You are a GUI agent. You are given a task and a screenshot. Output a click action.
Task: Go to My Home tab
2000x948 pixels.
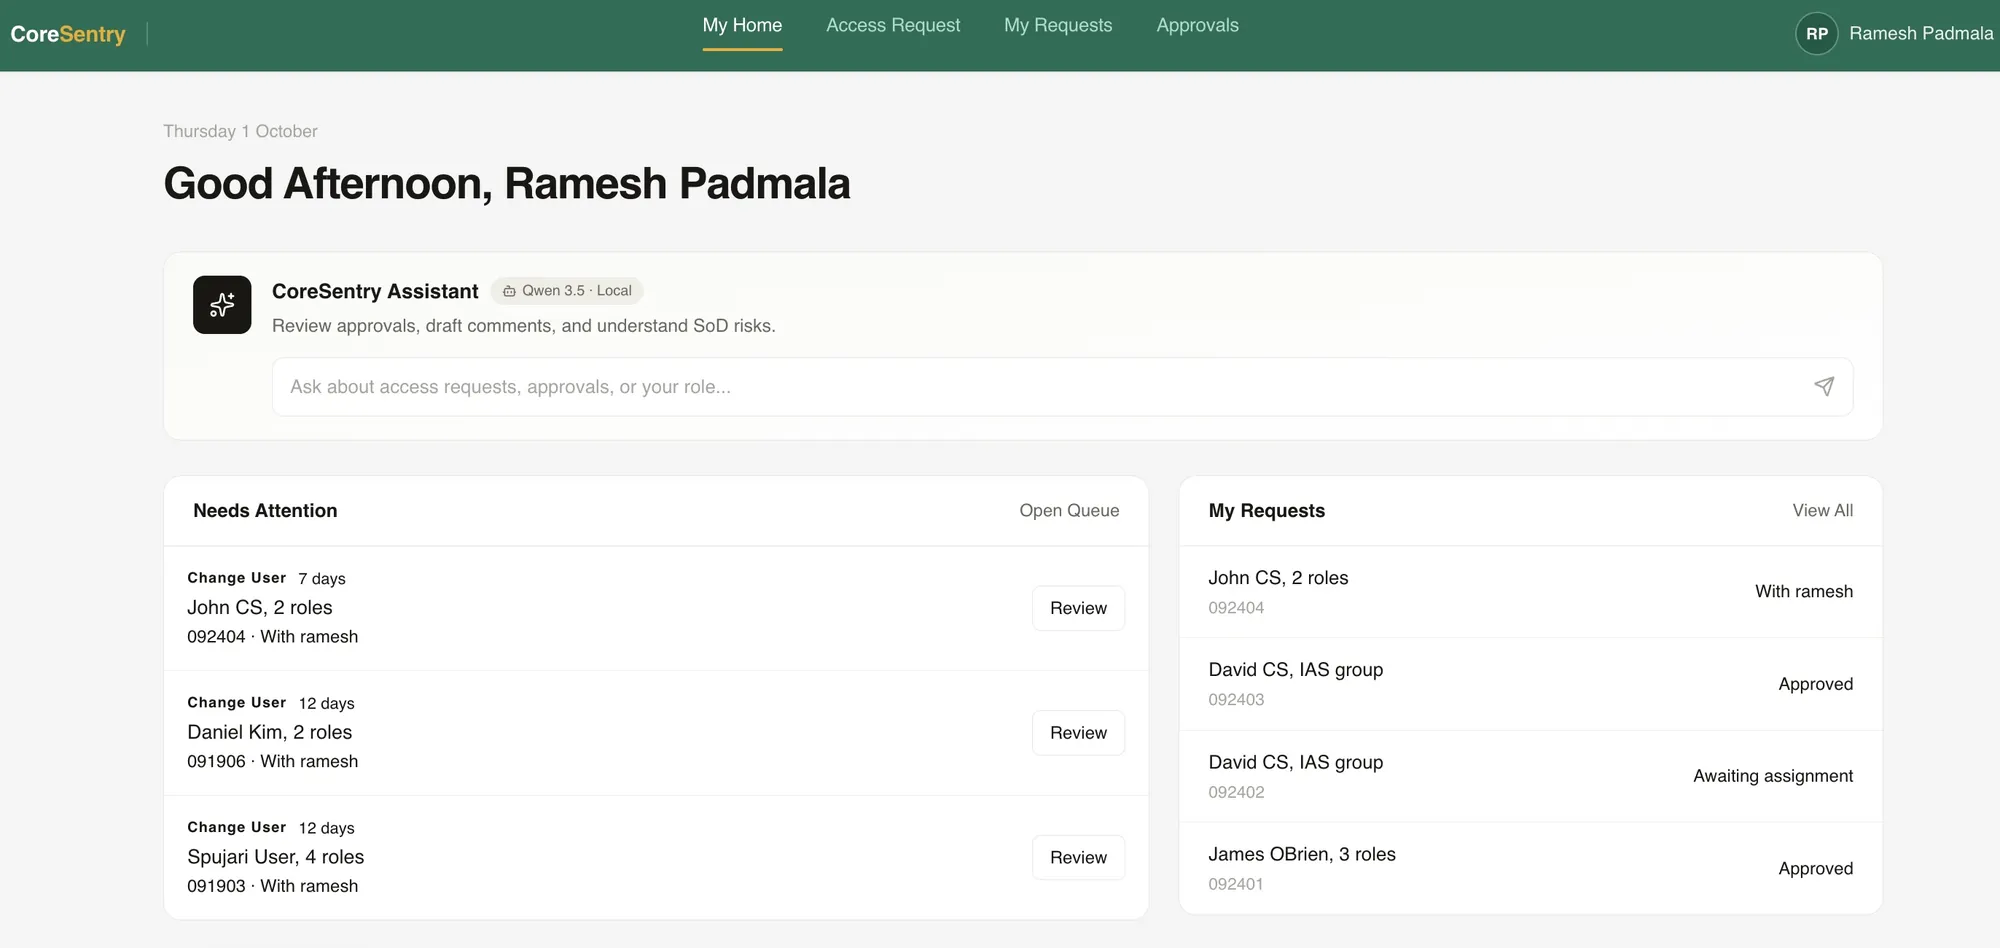(742, 25)
